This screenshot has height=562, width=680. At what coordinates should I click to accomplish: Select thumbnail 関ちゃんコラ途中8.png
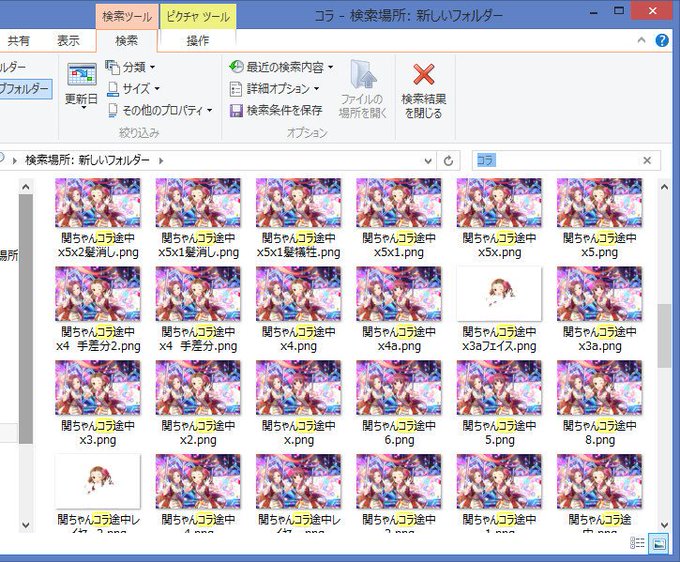coord(599,387)
